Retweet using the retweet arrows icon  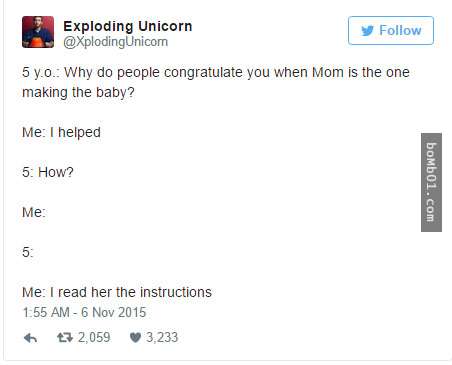pos(65,338)
